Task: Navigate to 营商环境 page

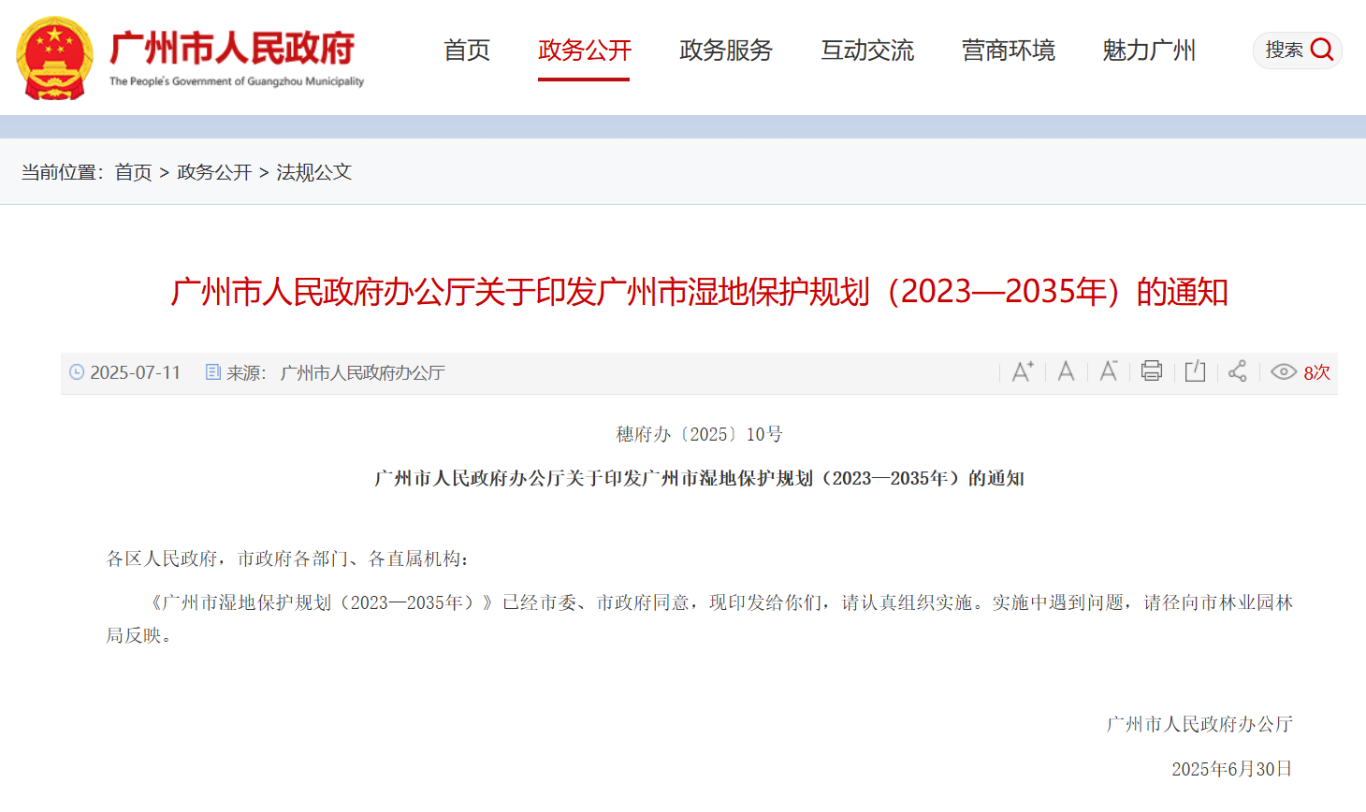Action: click(1008, 50)
